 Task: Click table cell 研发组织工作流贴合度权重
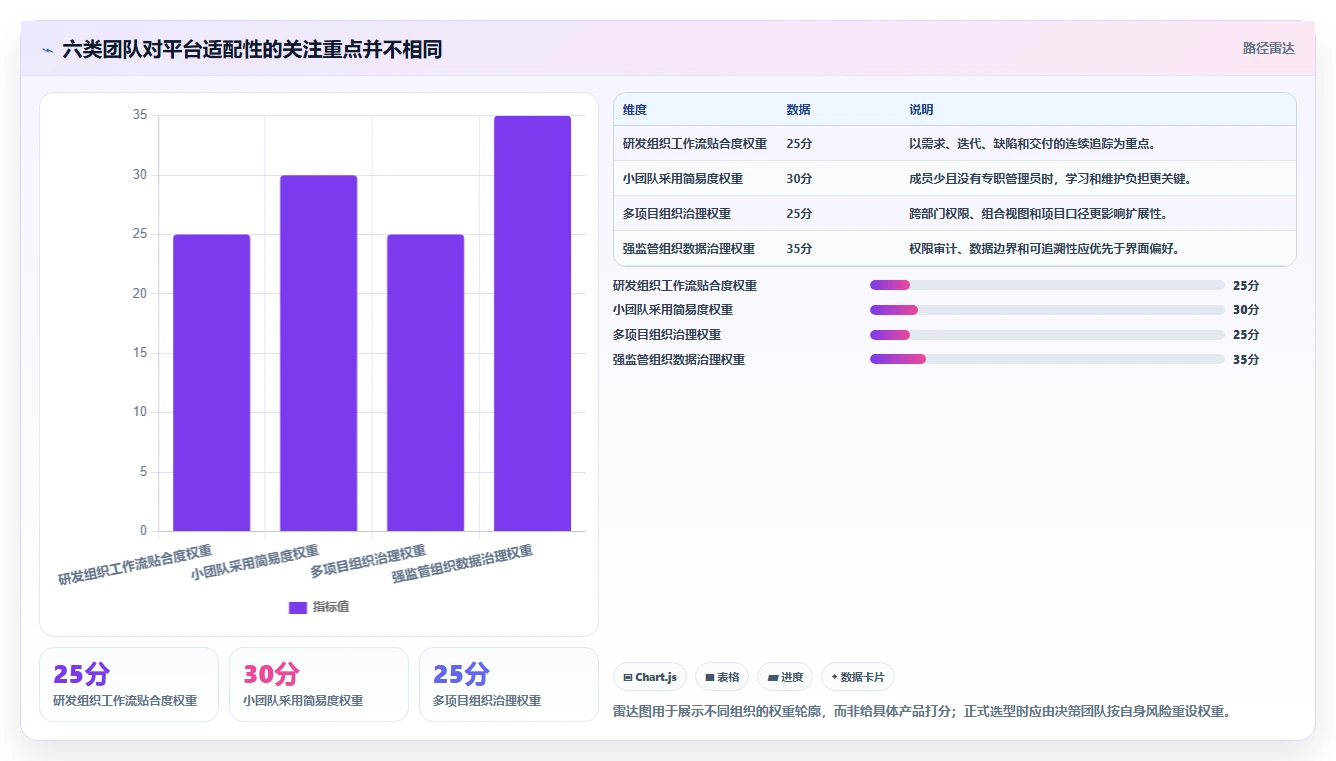[695, 144]
